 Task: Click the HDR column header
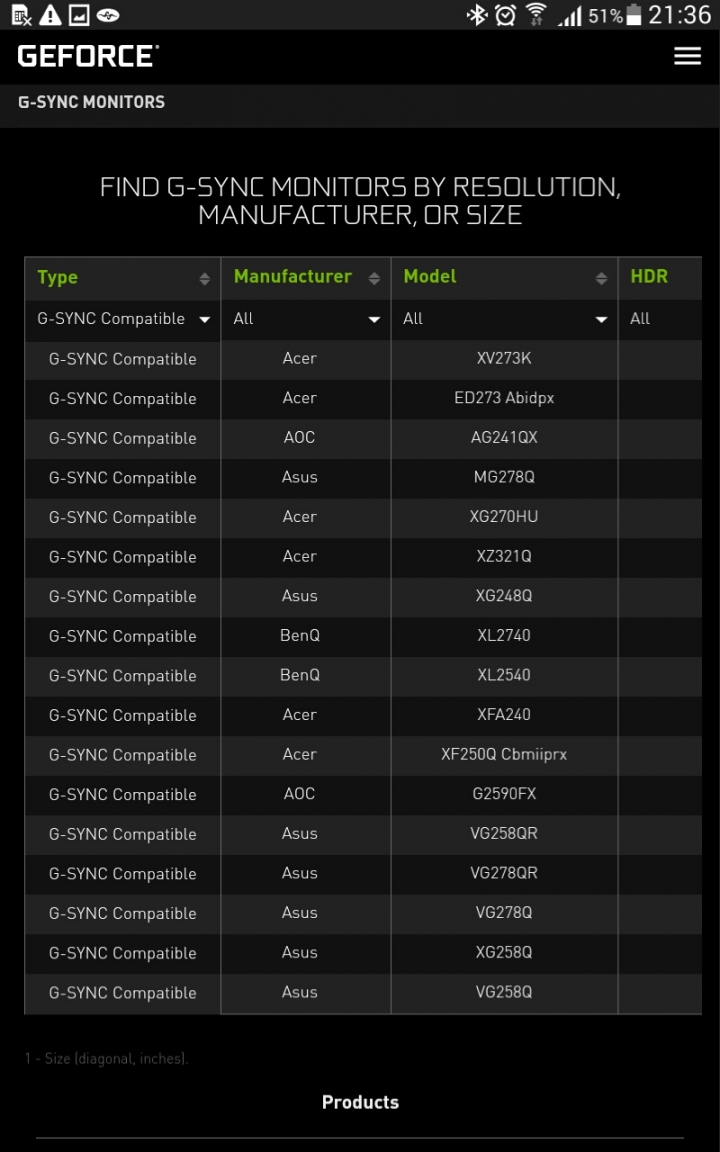click(x=649, y=277)
